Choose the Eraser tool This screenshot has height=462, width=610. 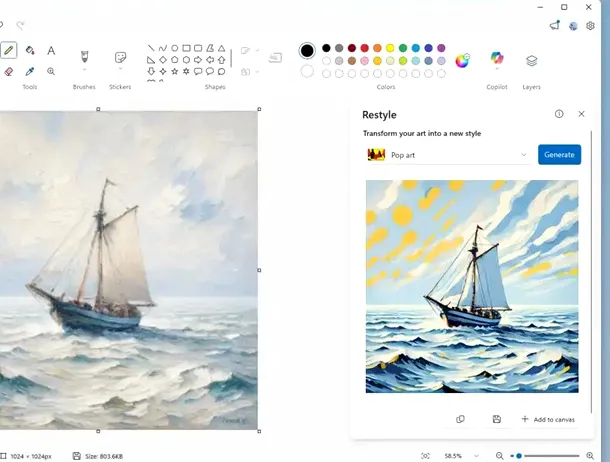[9, 72]
